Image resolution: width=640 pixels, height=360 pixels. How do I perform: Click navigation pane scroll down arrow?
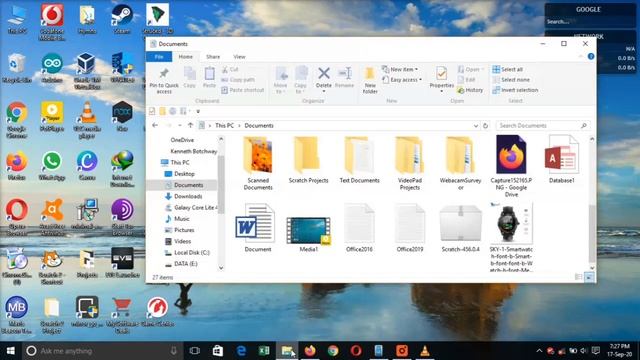tap(221, 268)
